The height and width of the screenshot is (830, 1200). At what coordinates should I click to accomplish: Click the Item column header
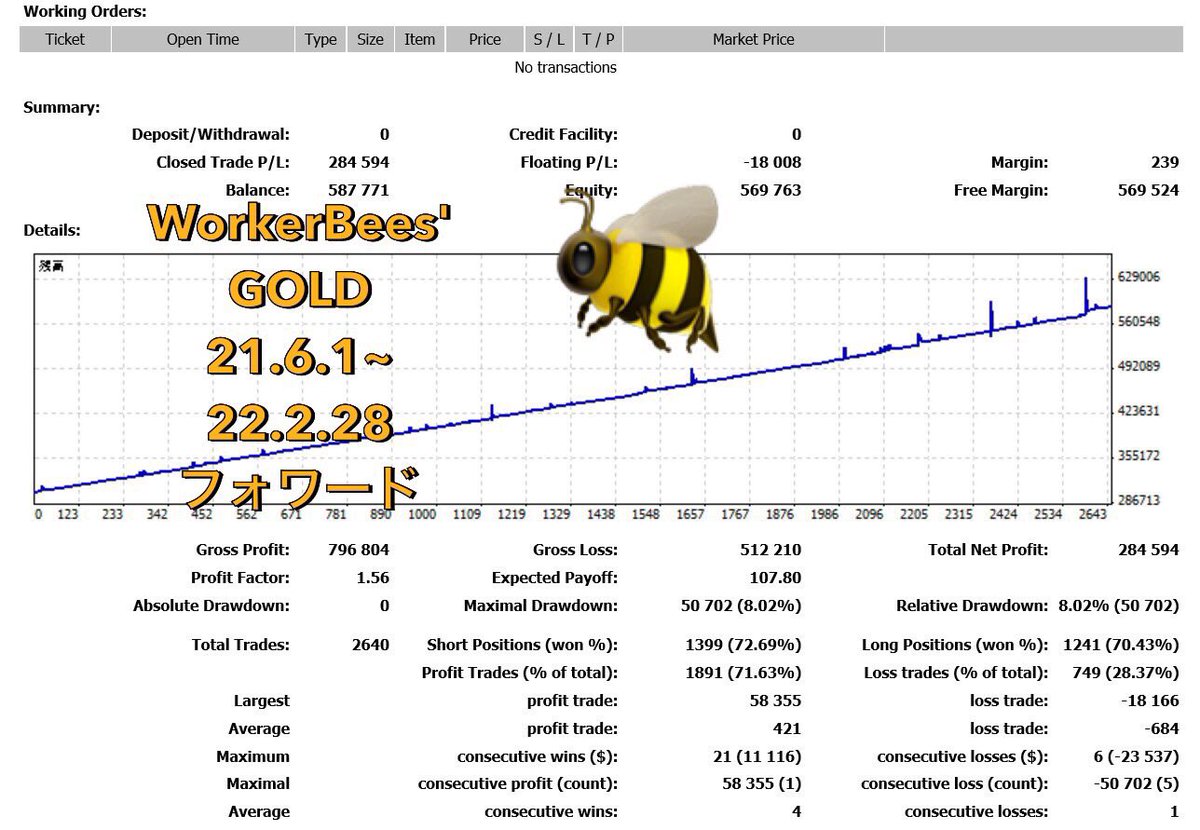tap(419, 39)
